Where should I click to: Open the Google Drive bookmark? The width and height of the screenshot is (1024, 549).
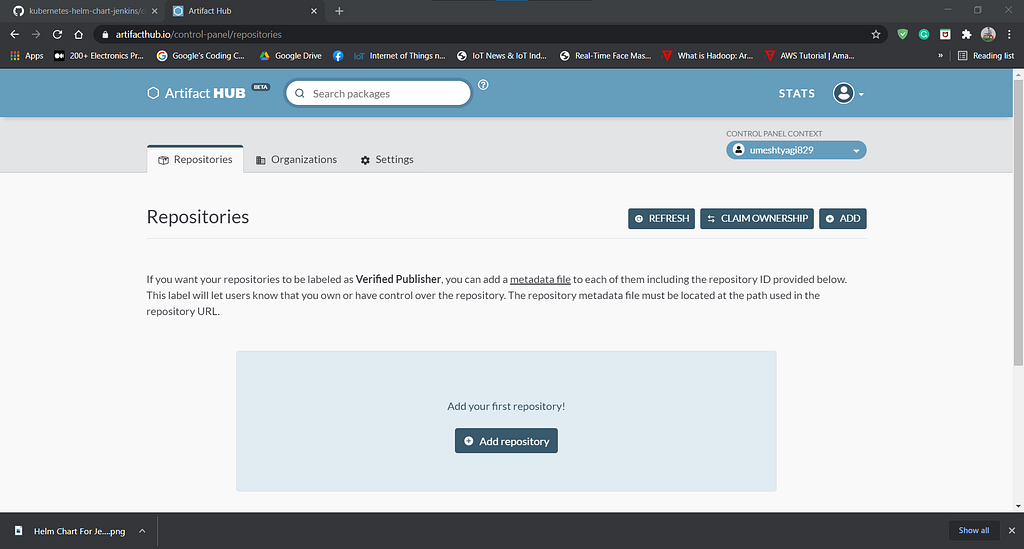291,56
